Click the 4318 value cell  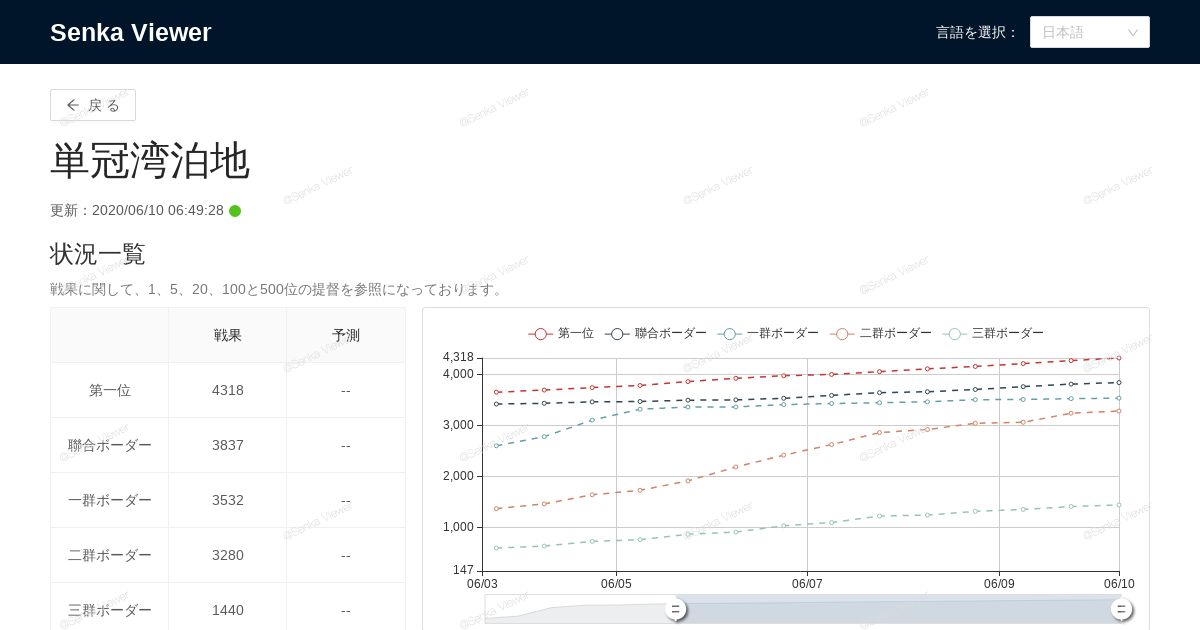(x=228, y=390)
